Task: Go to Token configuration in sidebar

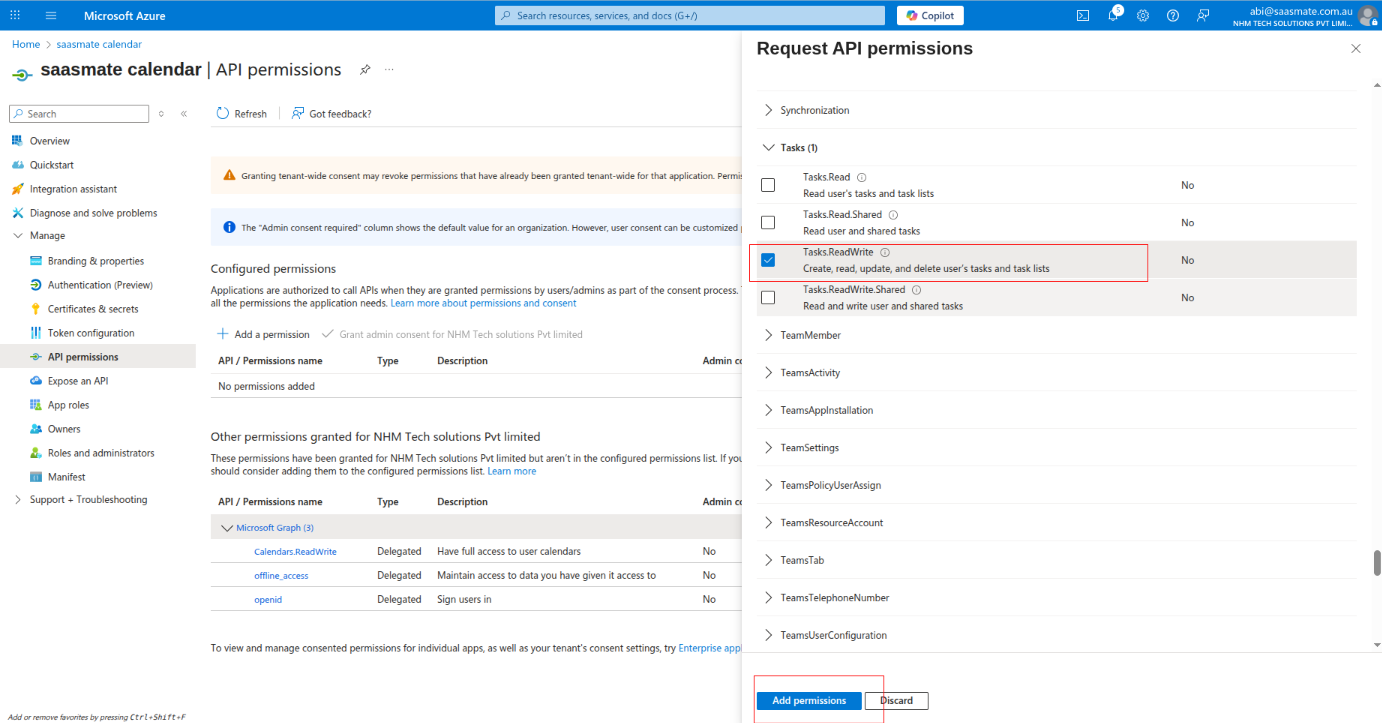Action: [91, 333]
